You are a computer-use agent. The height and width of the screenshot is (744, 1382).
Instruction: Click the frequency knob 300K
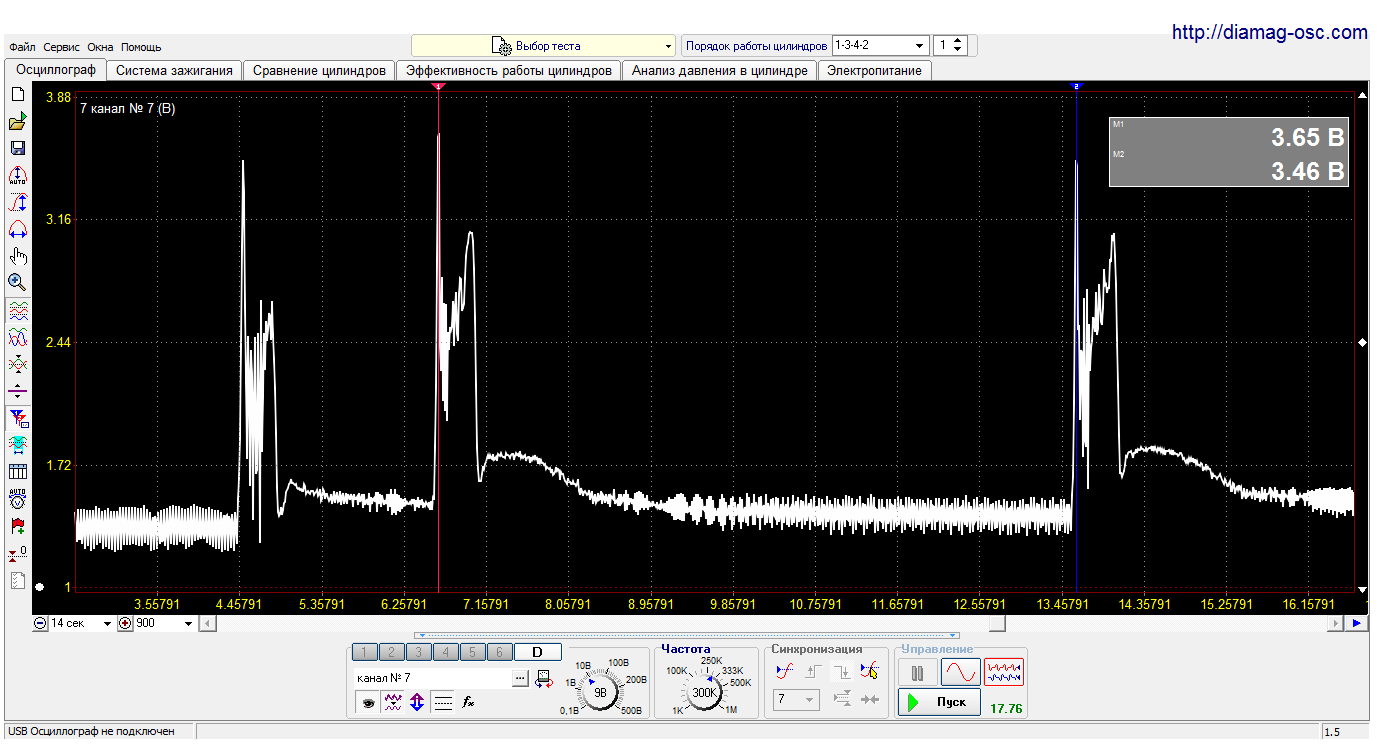click(x=705, y=691)
